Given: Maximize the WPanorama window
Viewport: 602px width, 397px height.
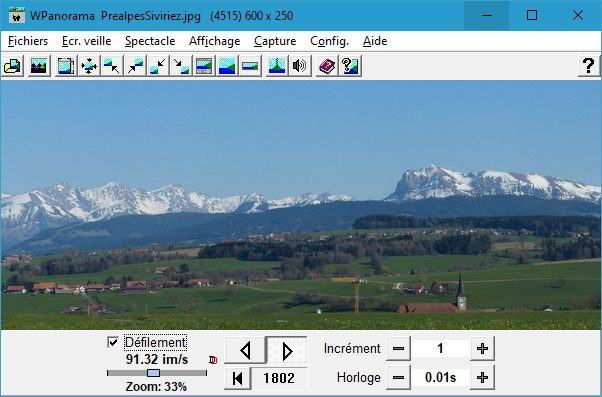Looking at the screenshot, I should 532,15.
